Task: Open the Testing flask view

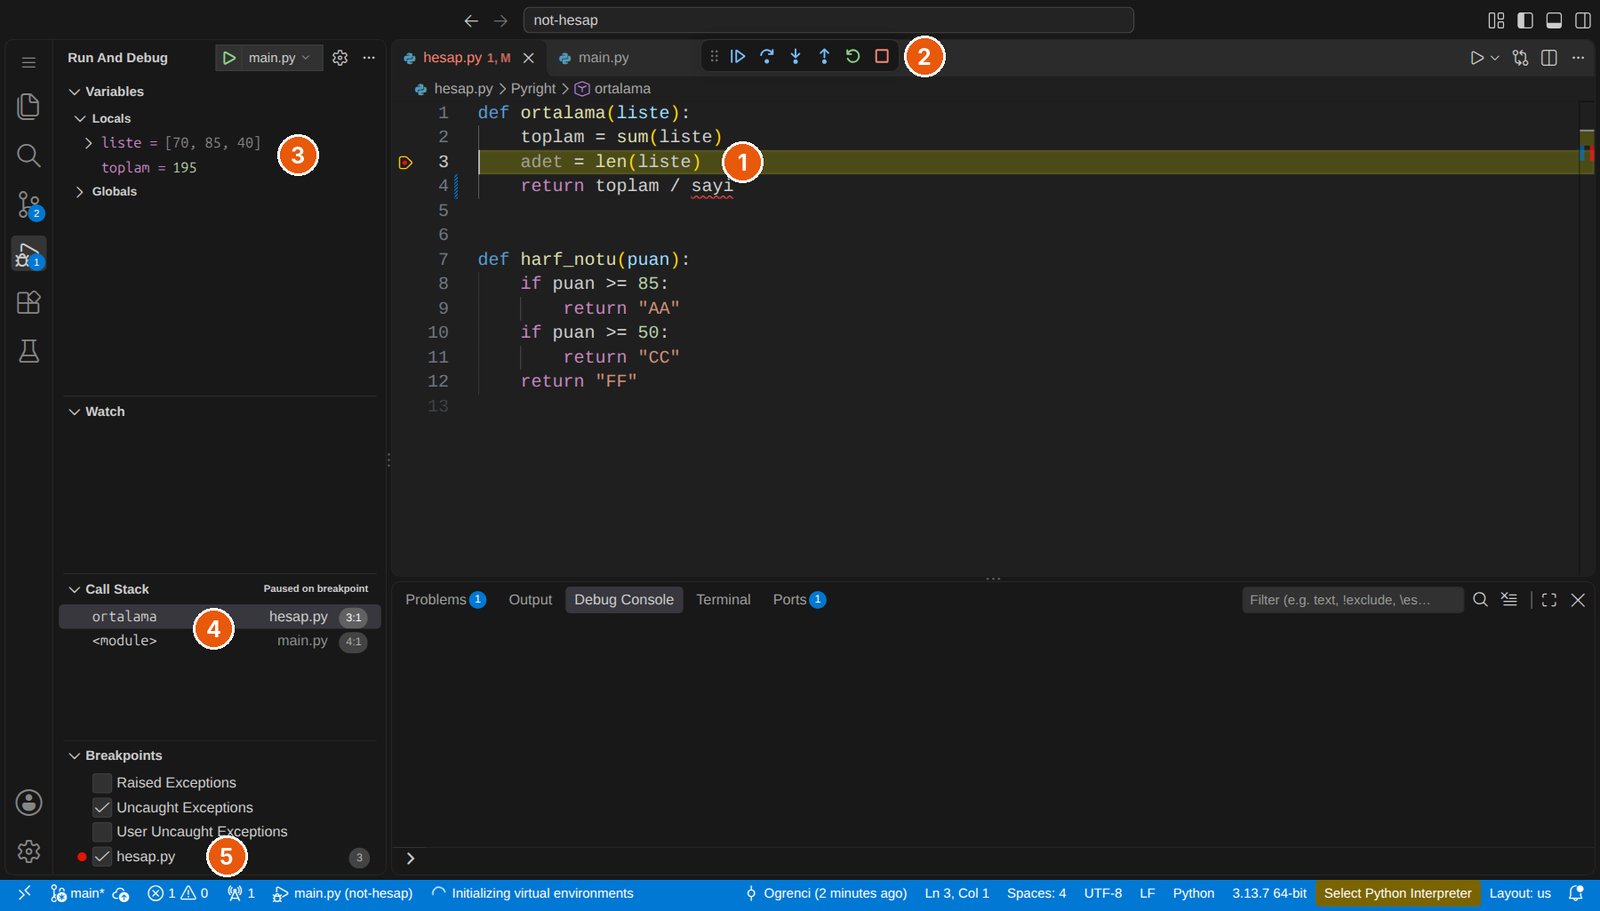Action: 29,351
